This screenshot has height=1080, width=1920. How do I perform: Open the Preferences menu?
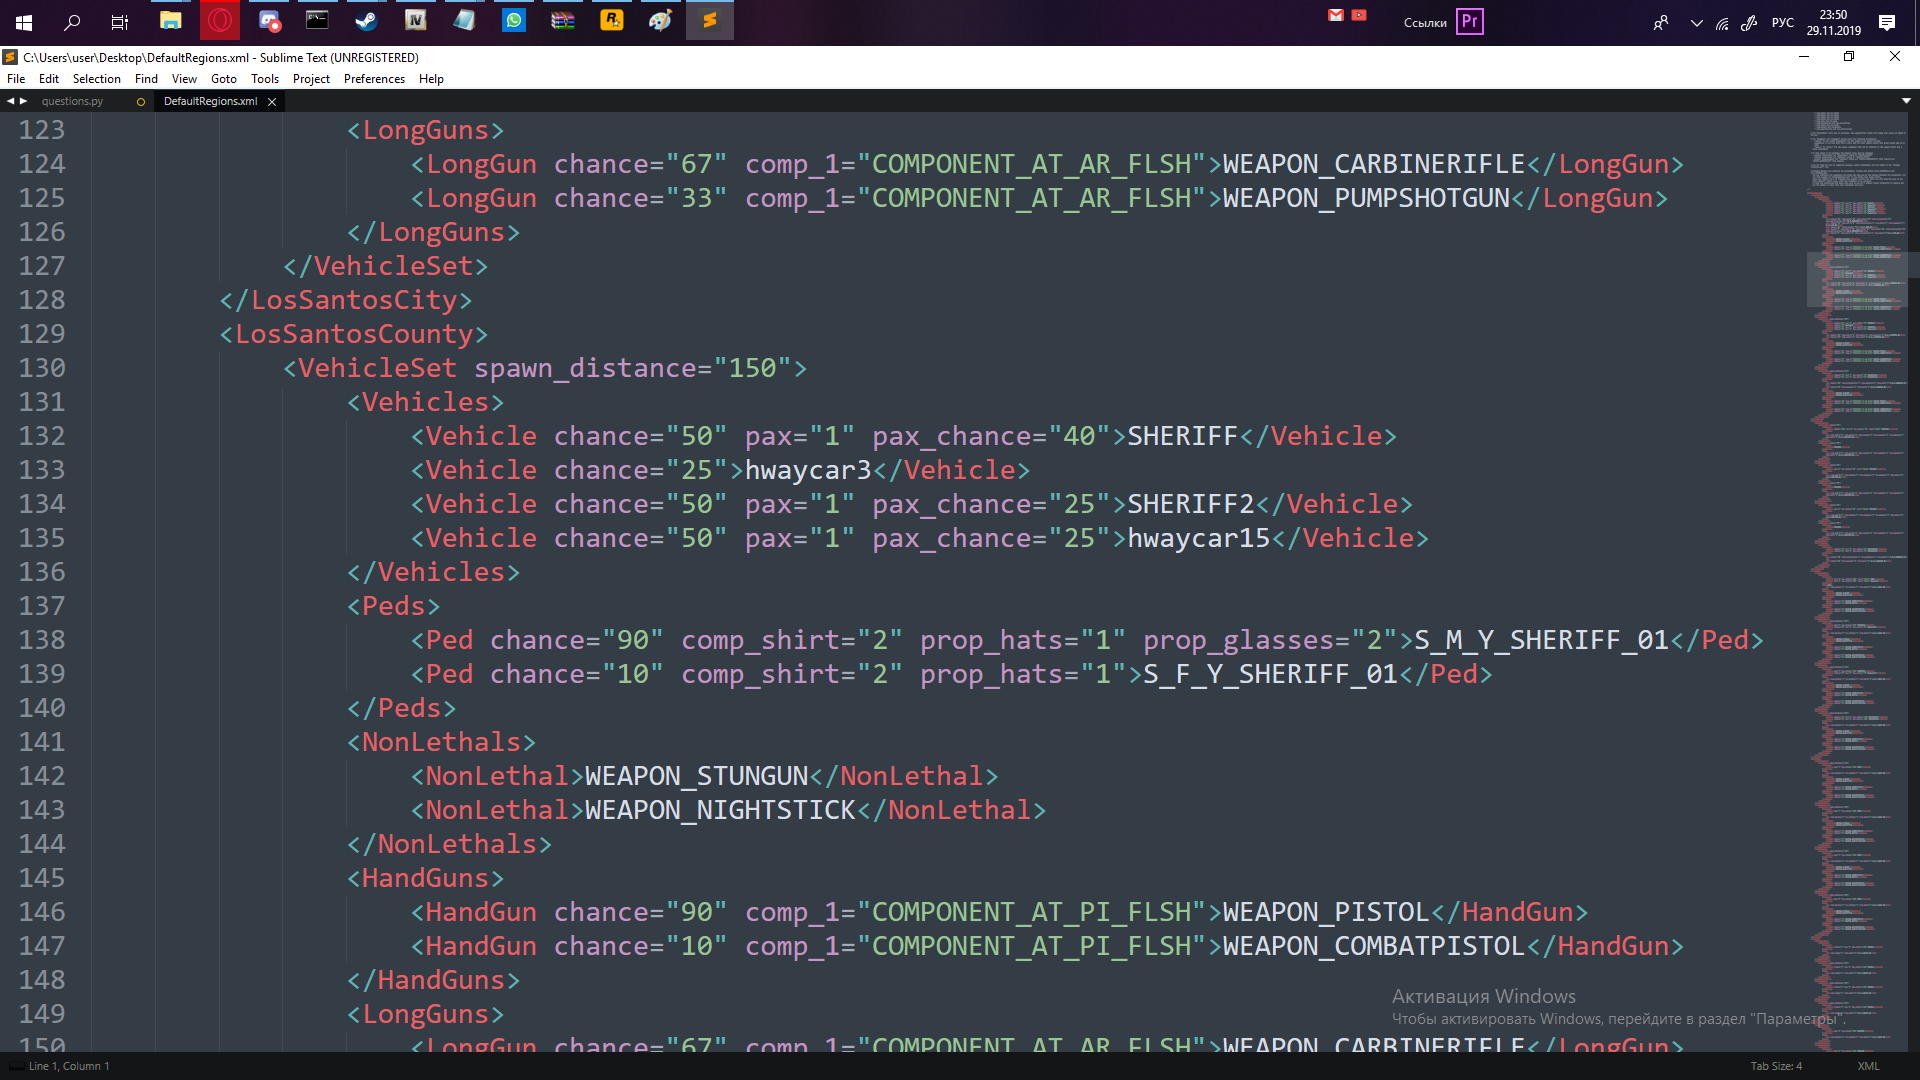[374, 79]
